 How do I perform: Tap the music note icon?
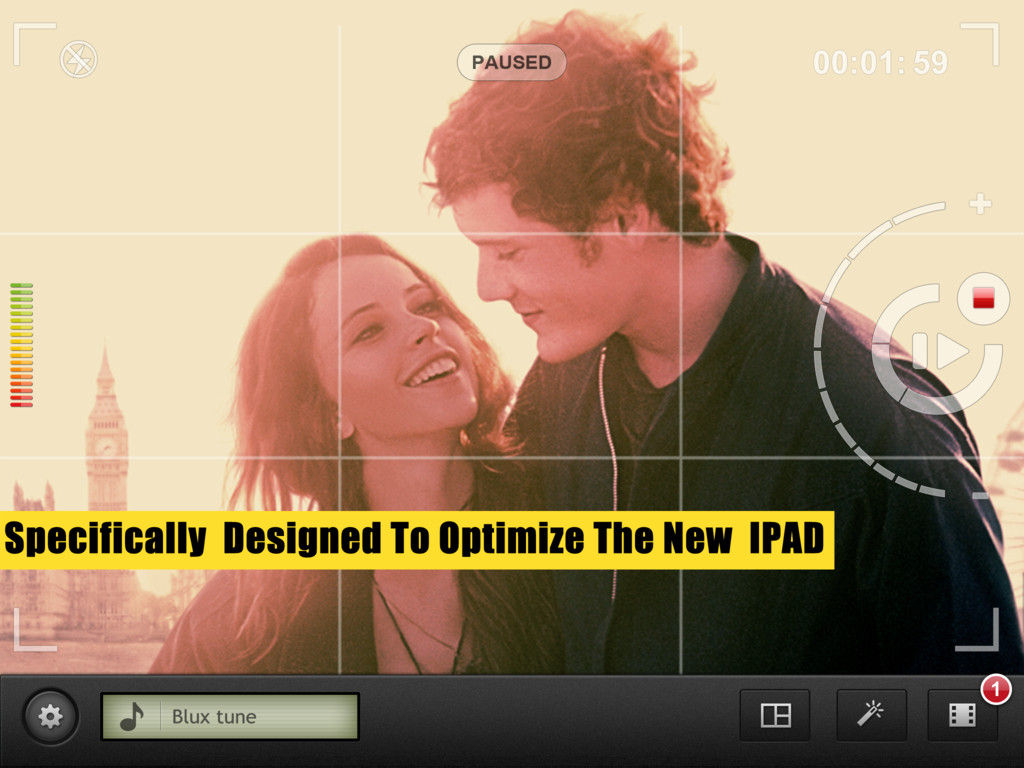coord(132,716)
